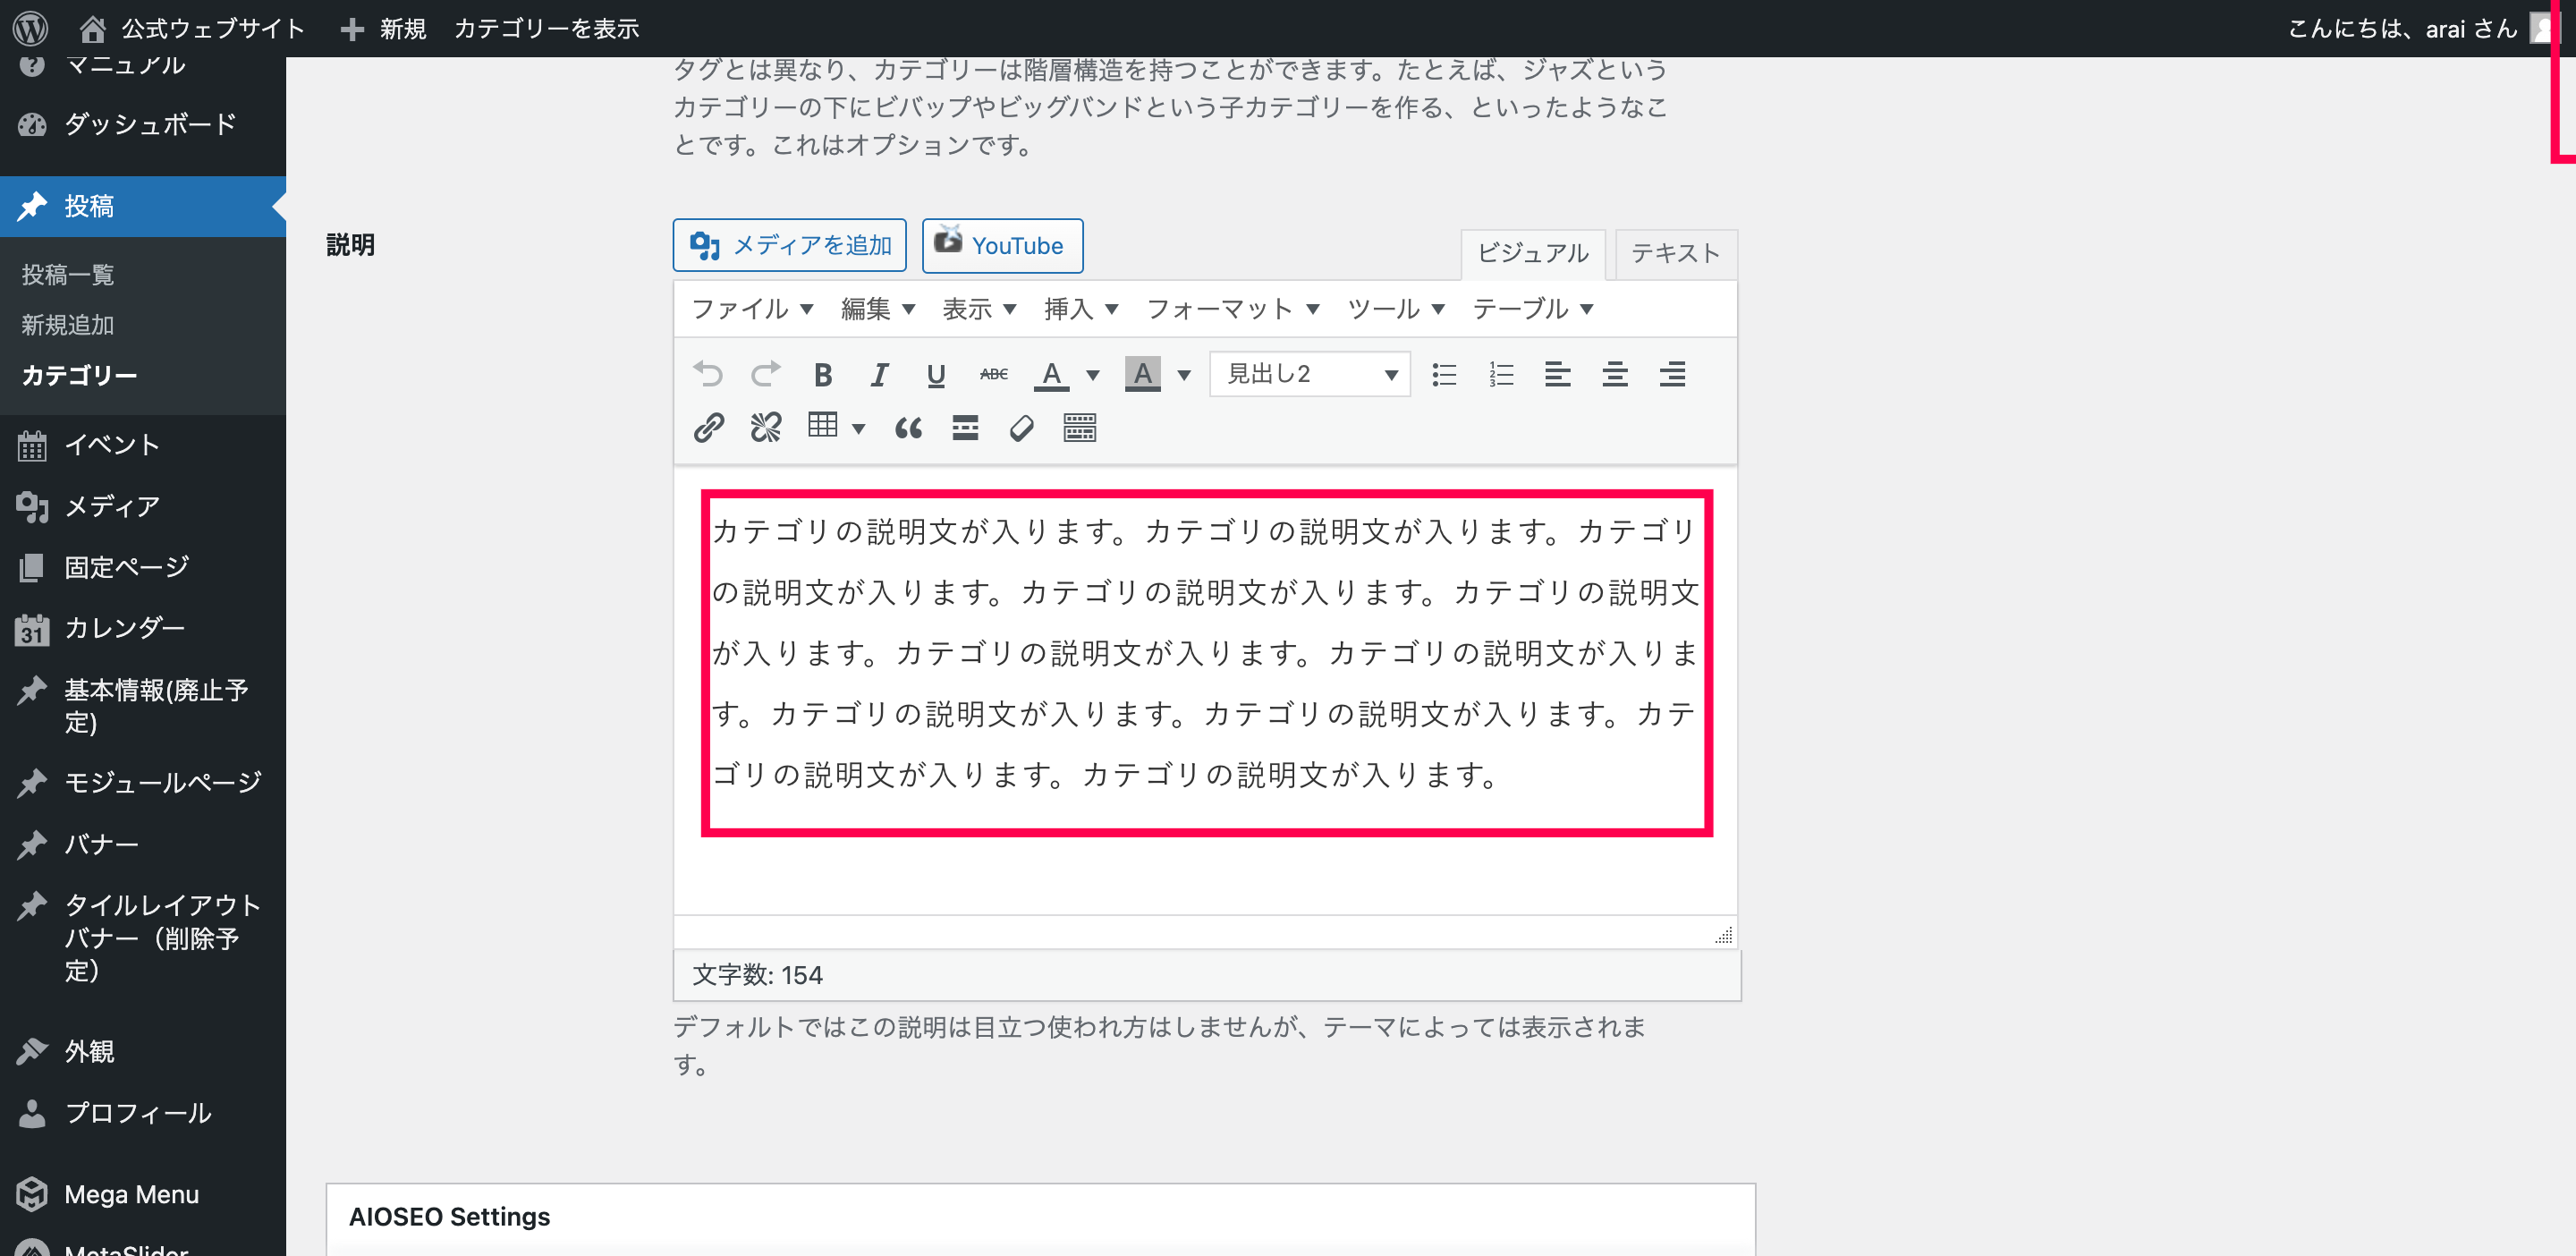Click the Undo icon in editor toolbar

pyautogui.click(x=708, y=374)
